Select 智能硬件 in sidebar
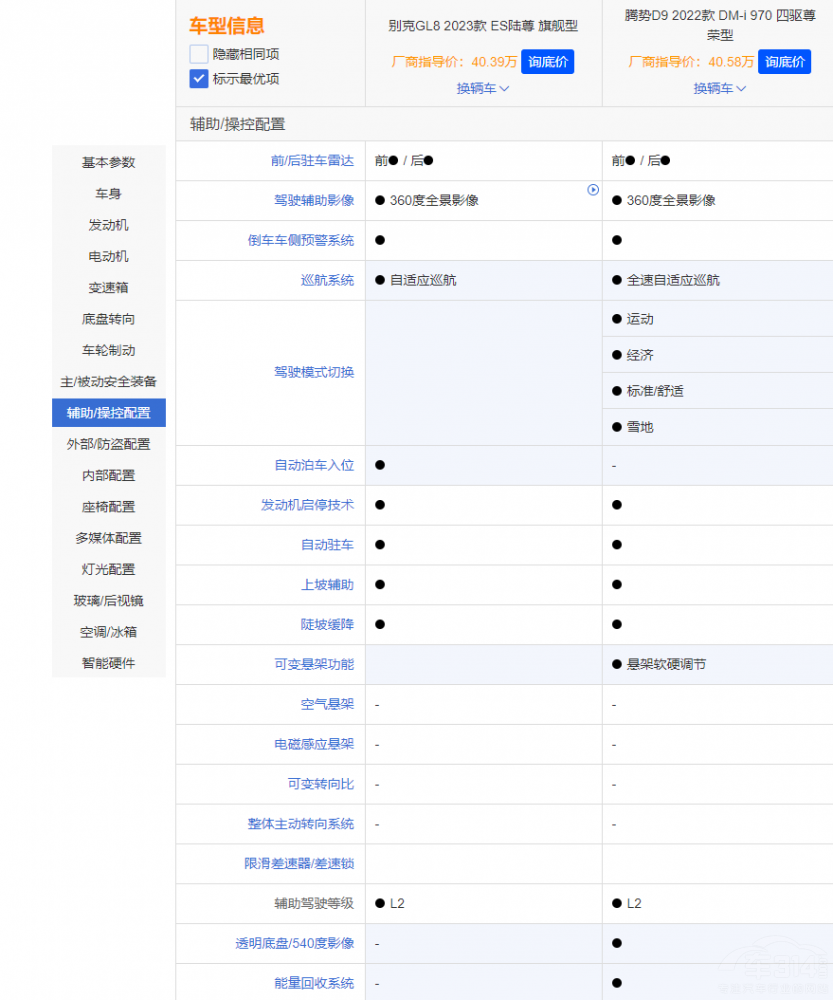833x1000 pixels. [x=108, y=663]
